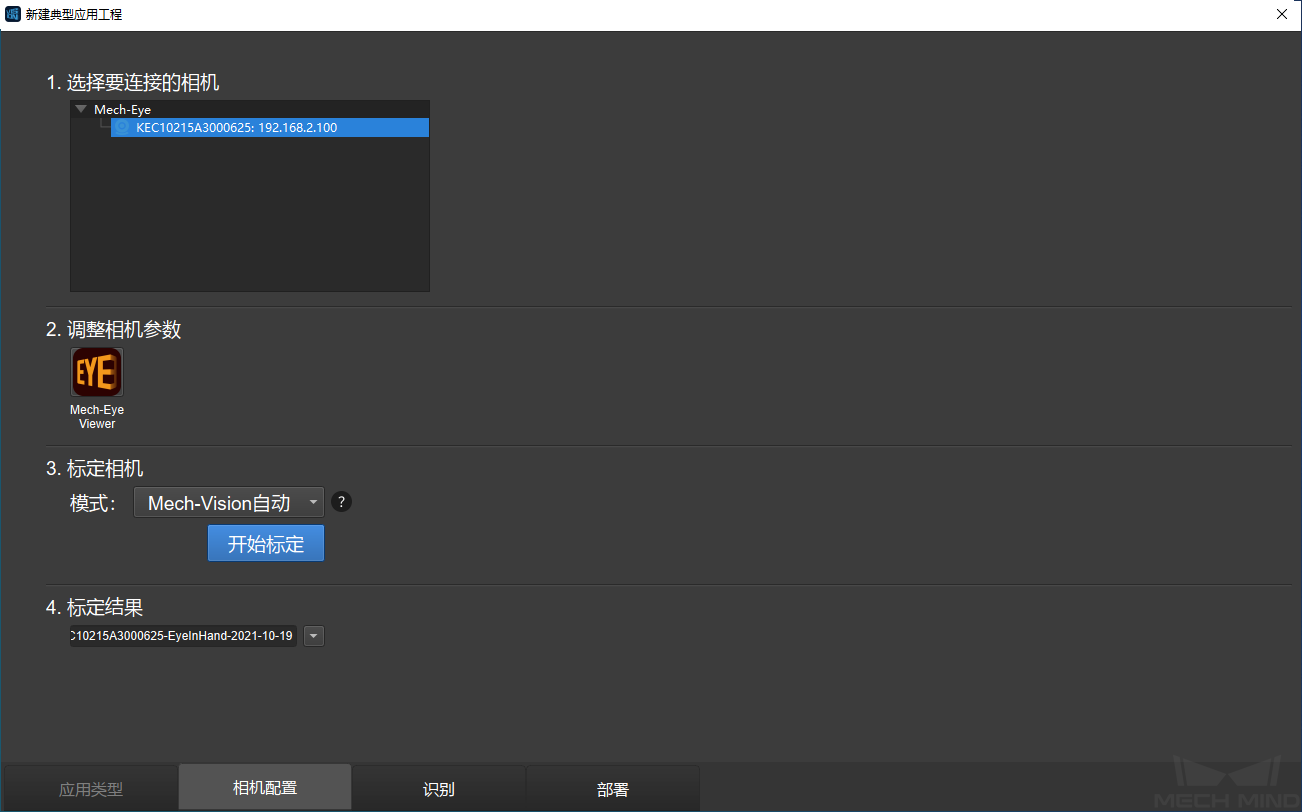Collapse the Mech-Eye tree node
The height and width of the screenshot is (812, 1302).
click(x=81, y=109)
